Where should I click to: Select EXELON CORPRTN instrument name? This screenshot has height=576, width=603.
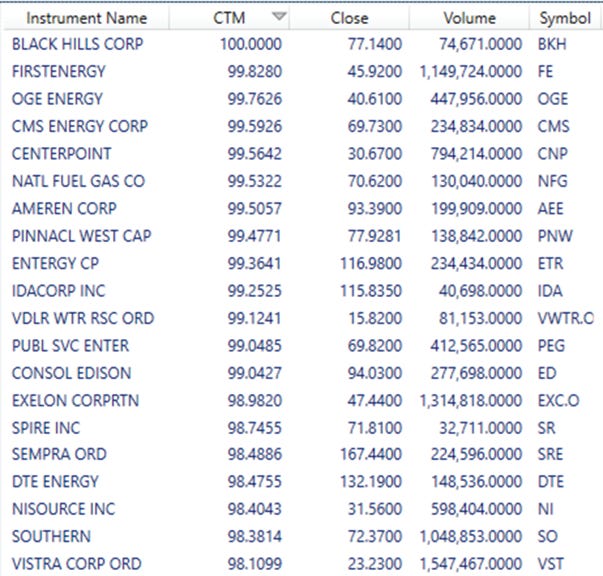pos(75,401)
